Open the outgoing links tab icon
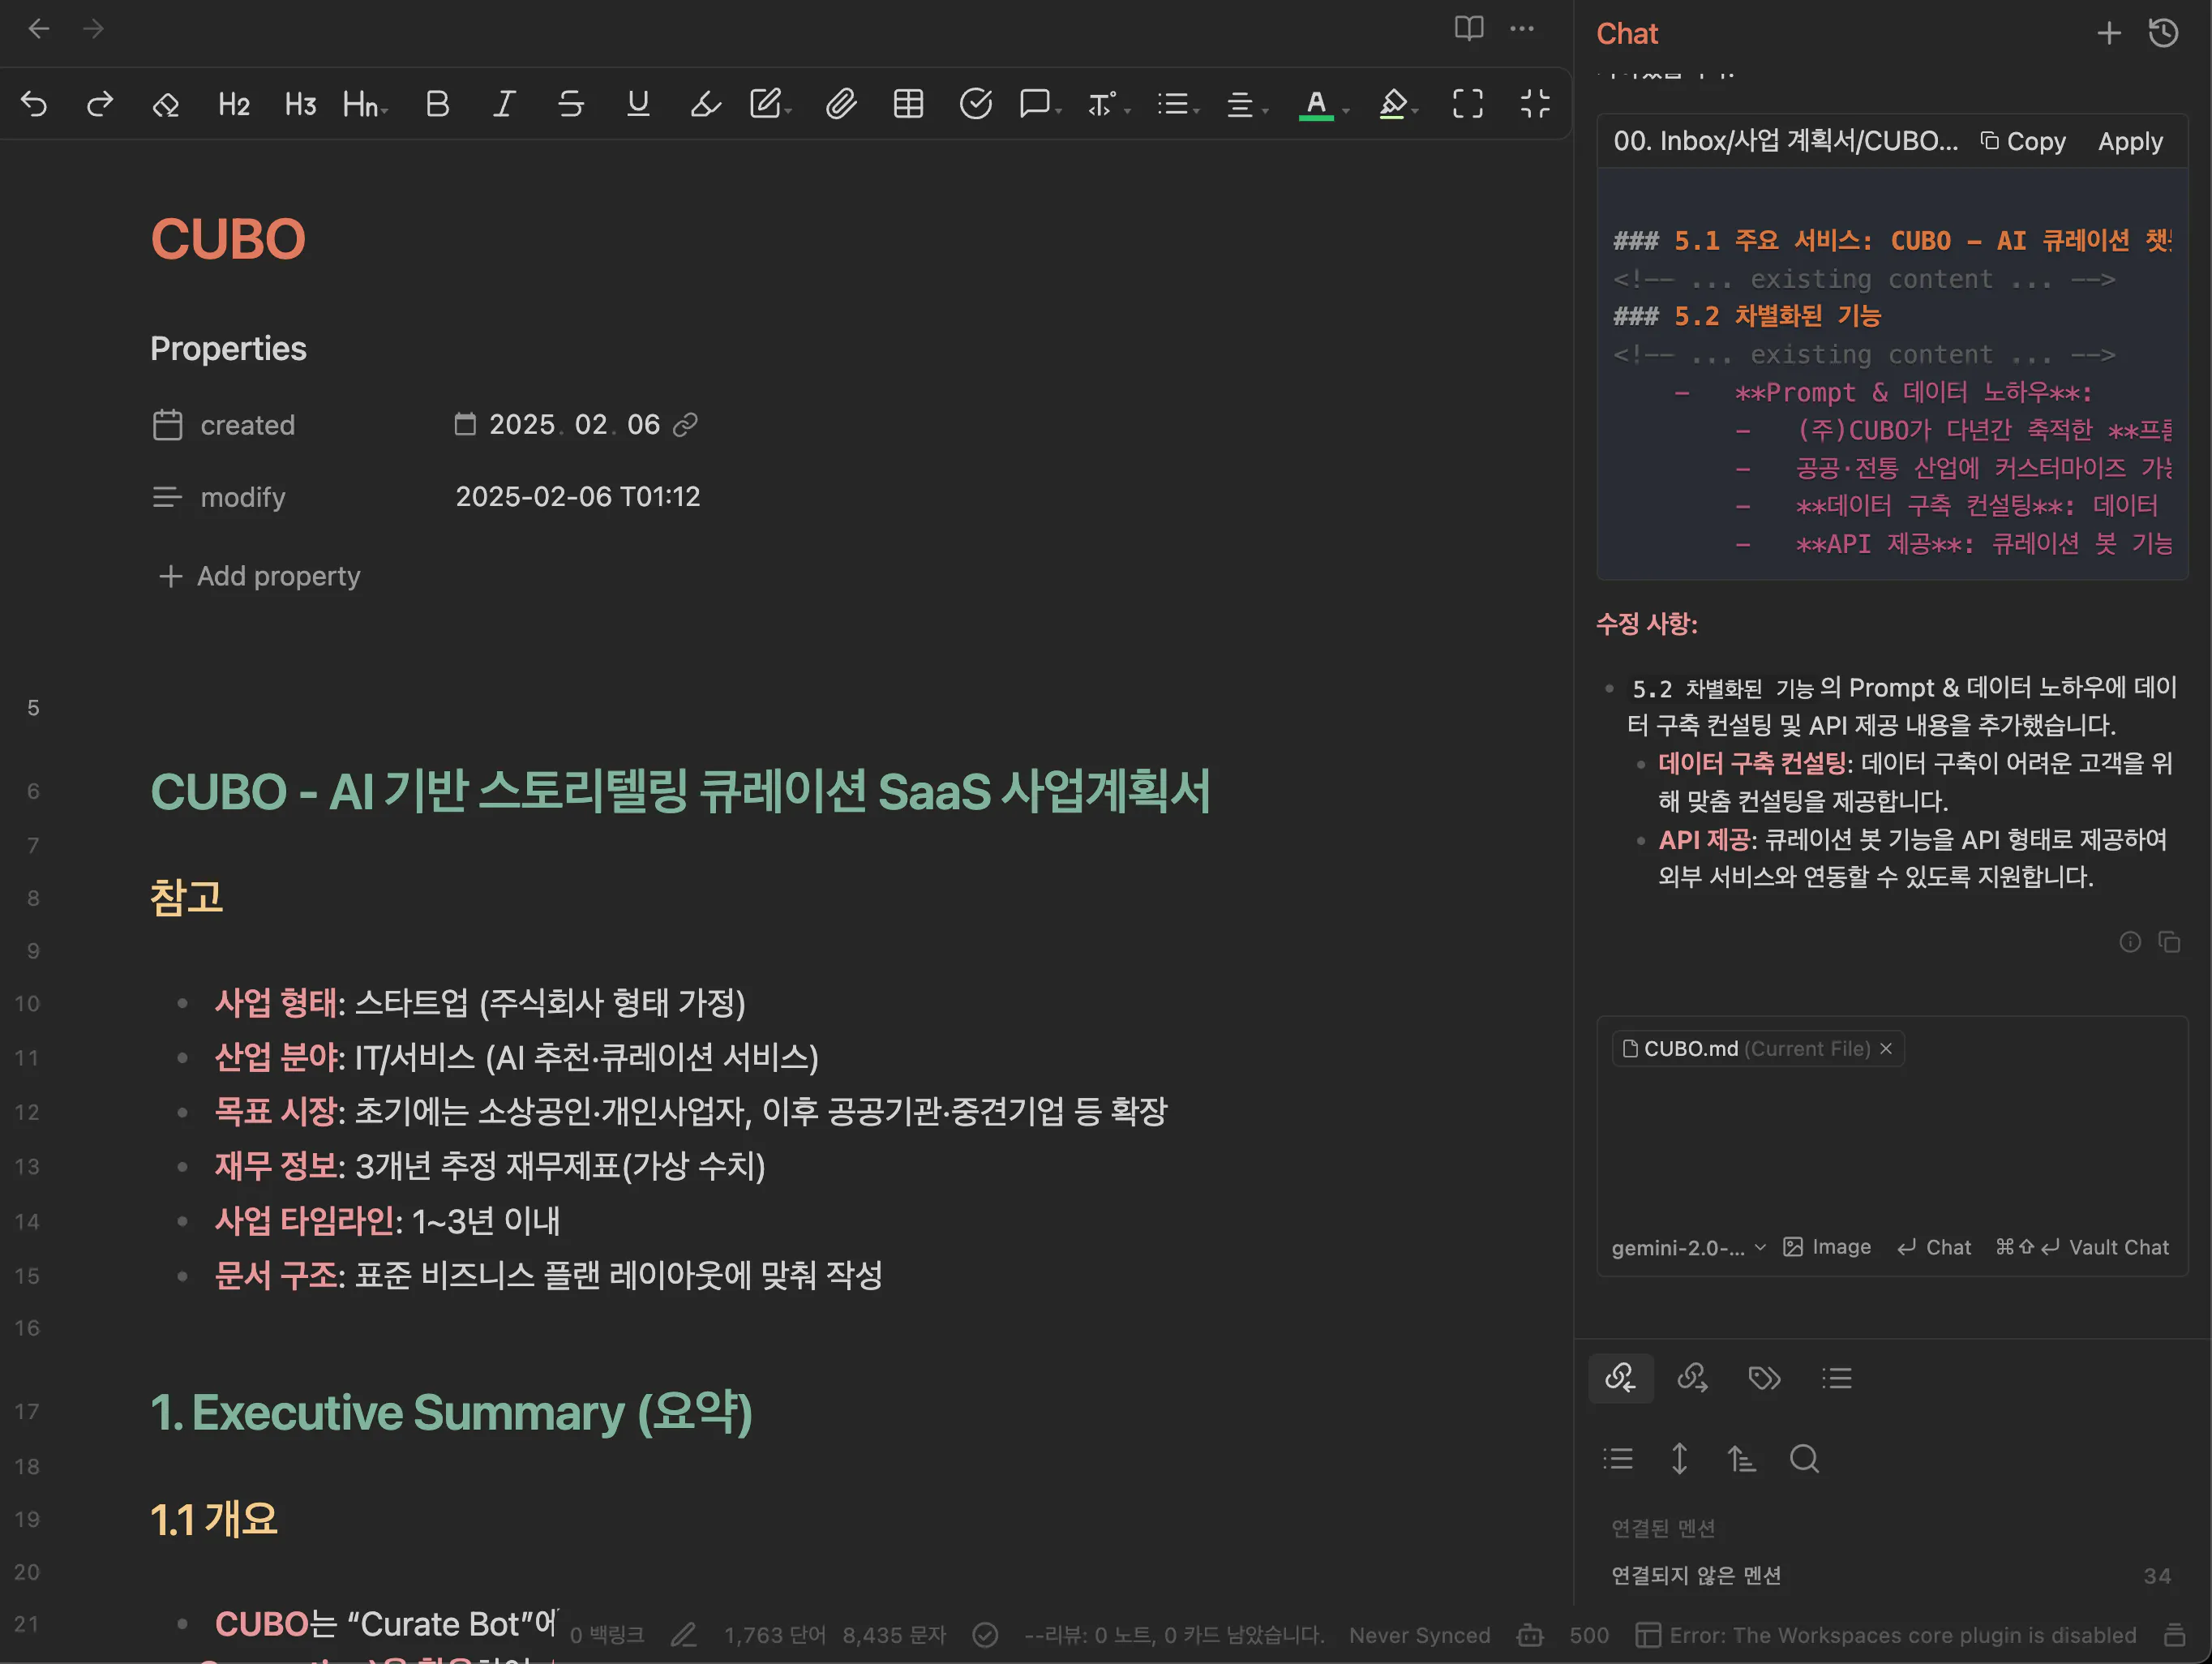The image size is (2212, 1664). point(1692,1378)
